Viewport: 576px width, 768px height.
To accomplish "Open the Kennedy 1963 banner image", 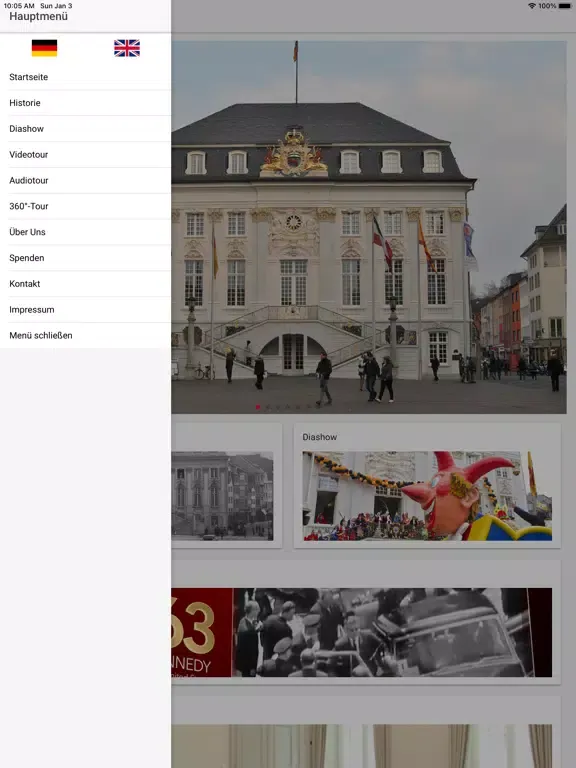I will point(361,632).
